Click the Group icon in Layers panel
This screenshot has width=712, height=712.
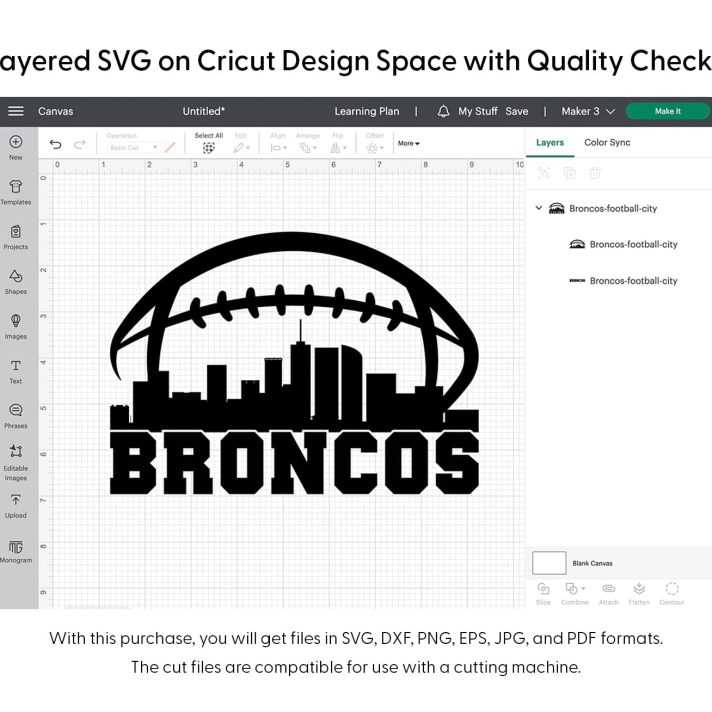(x=544, y=173)
